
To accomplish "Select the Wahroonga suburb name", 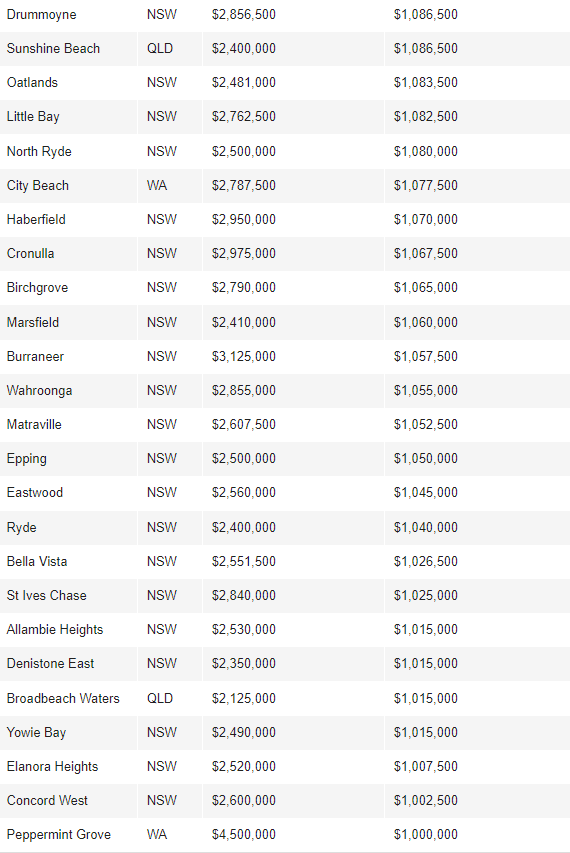I will point(39,391).
